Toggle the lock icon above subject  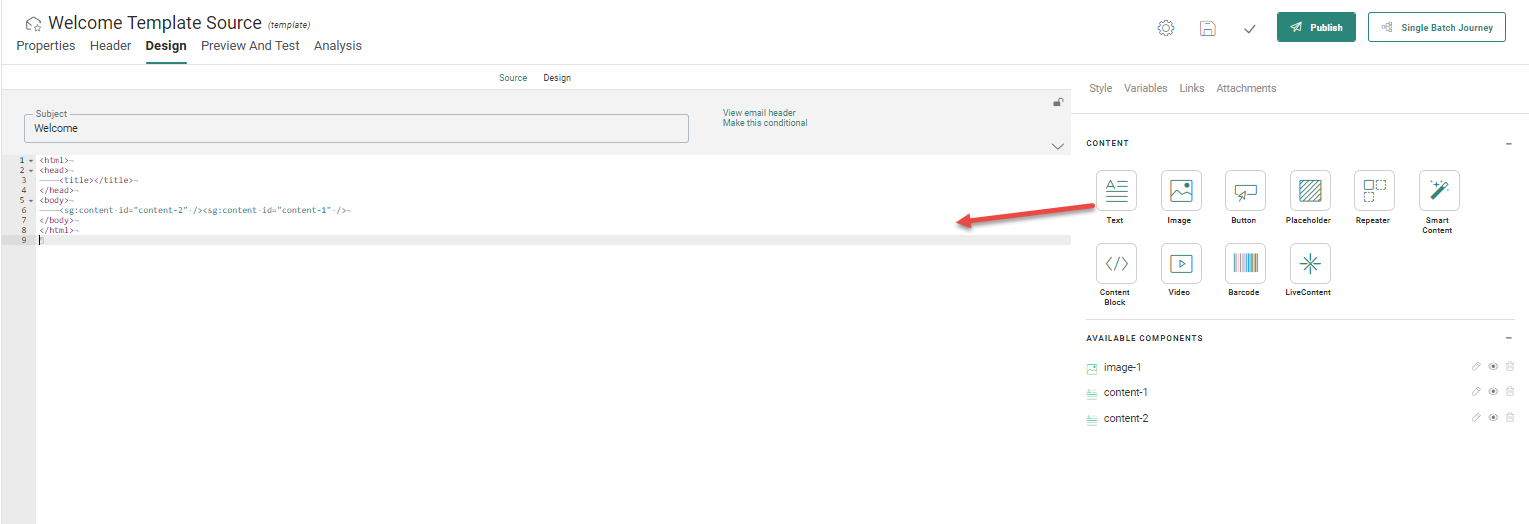click(x=1058, y=102)
